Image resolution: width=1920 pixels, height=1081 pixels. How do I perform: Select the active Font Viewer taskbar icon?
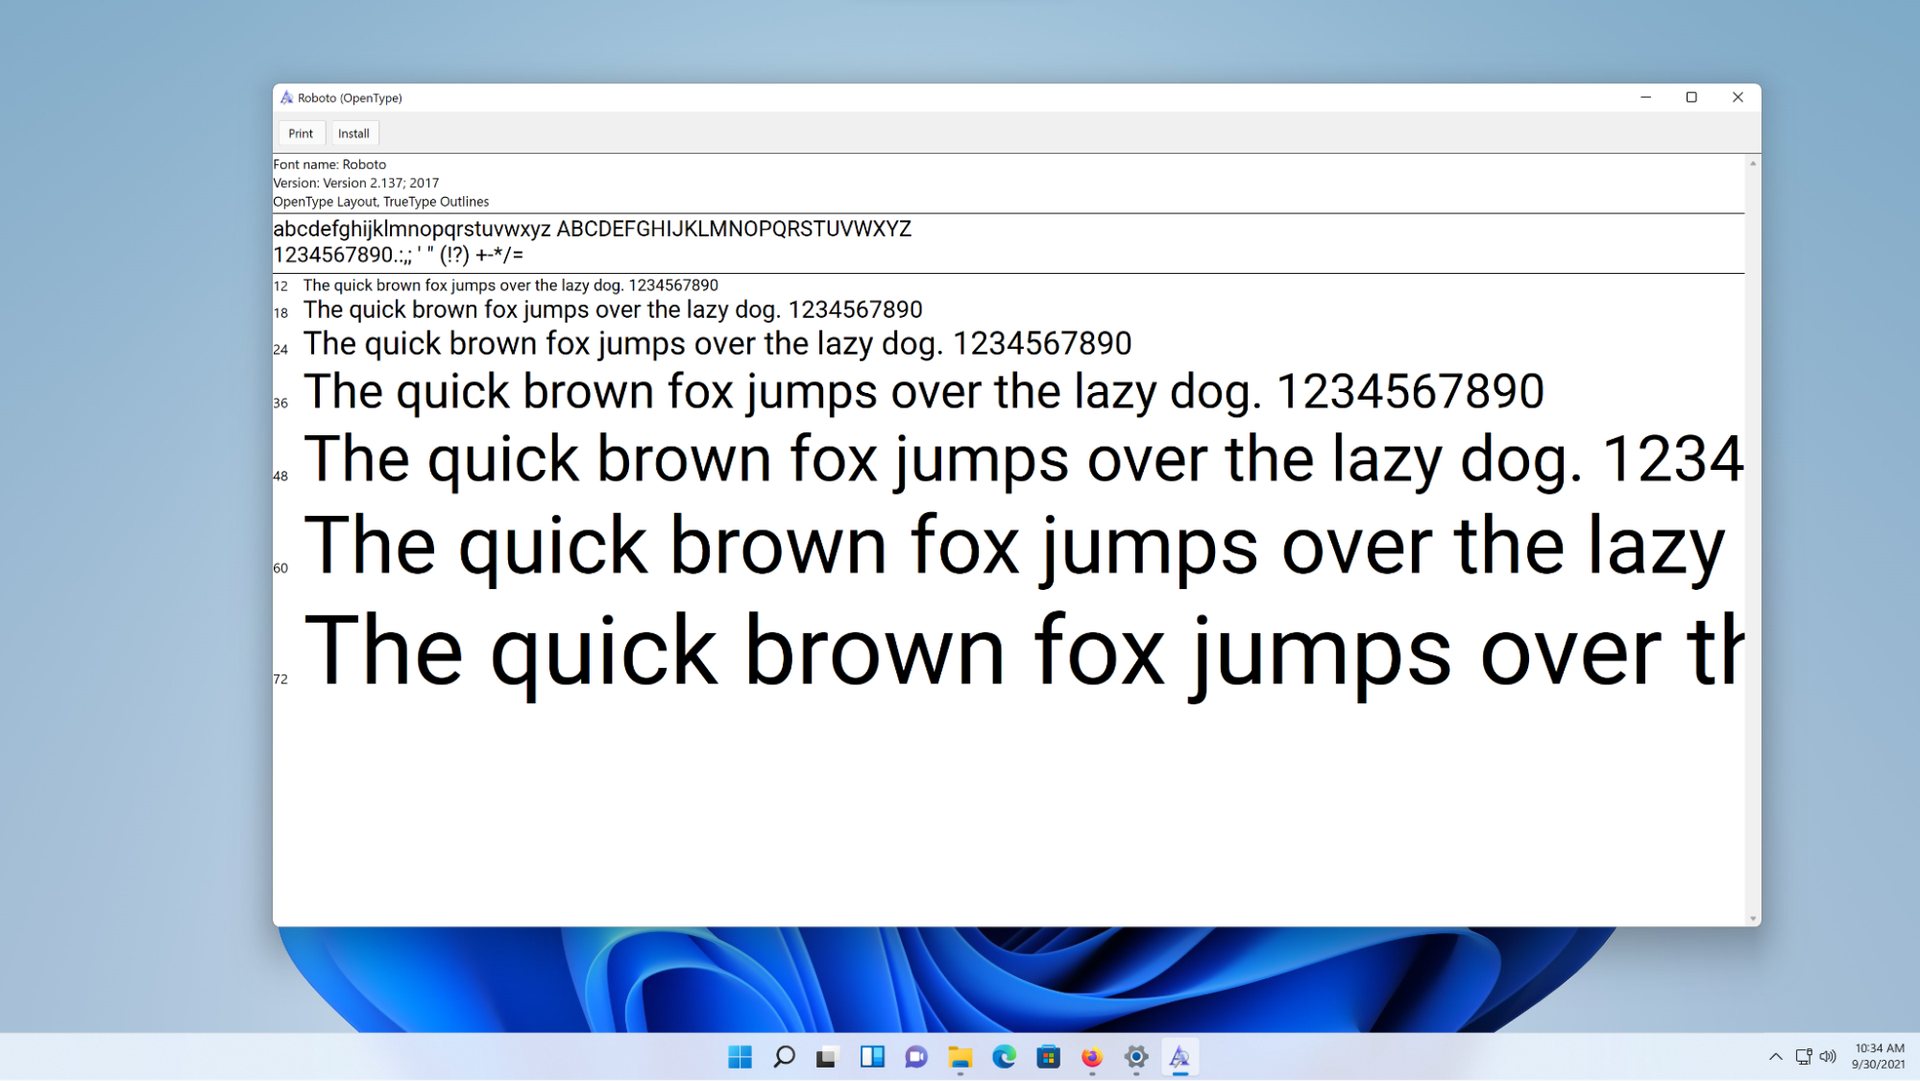1180,1057
